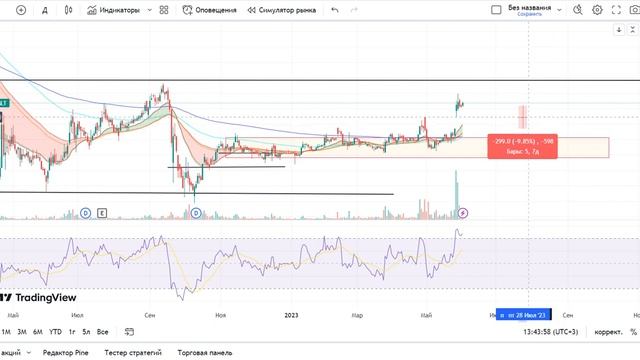Click the E earnings marker
The image size is (640, 360).
pyautogui.click(x=102, y=213)
